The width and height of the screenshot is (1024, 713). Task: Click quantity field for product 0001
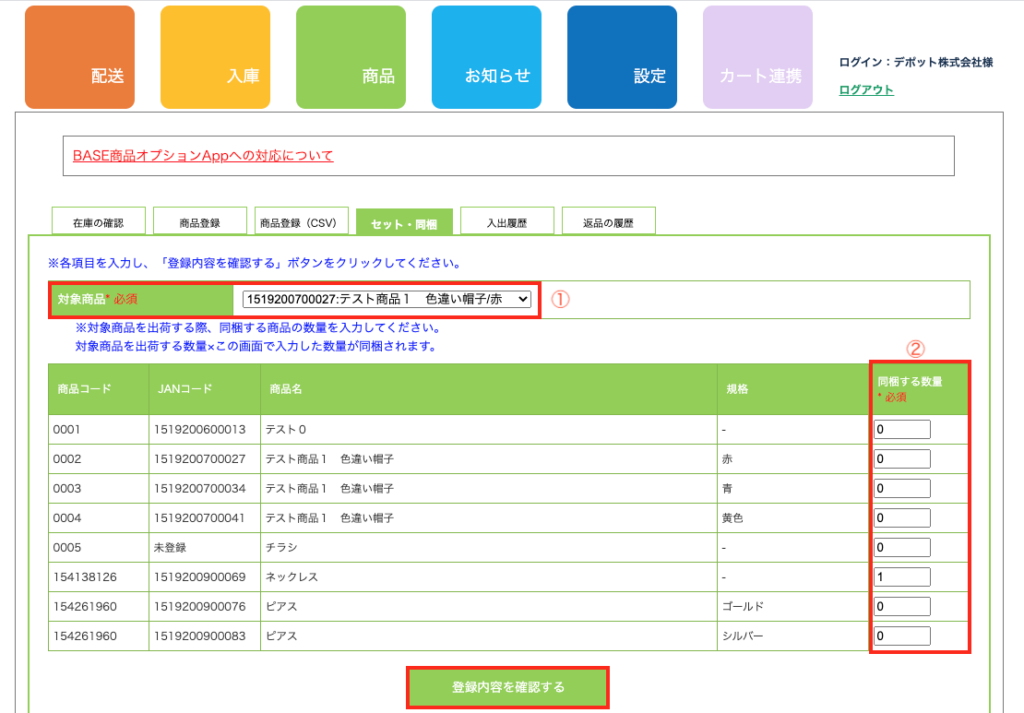click(902, 430)
